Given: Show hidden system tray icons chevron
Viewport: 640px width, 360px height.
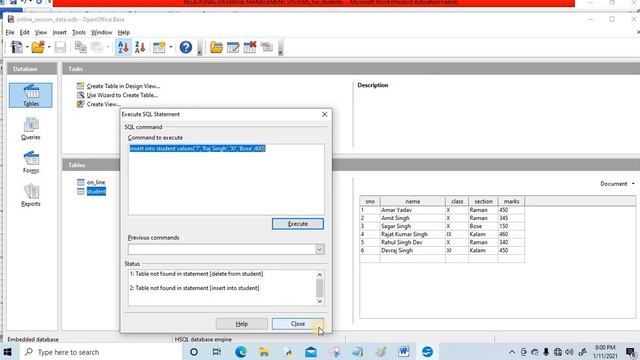Looking at the screenshot, I should pyautogui.click(x=512, y=352).
